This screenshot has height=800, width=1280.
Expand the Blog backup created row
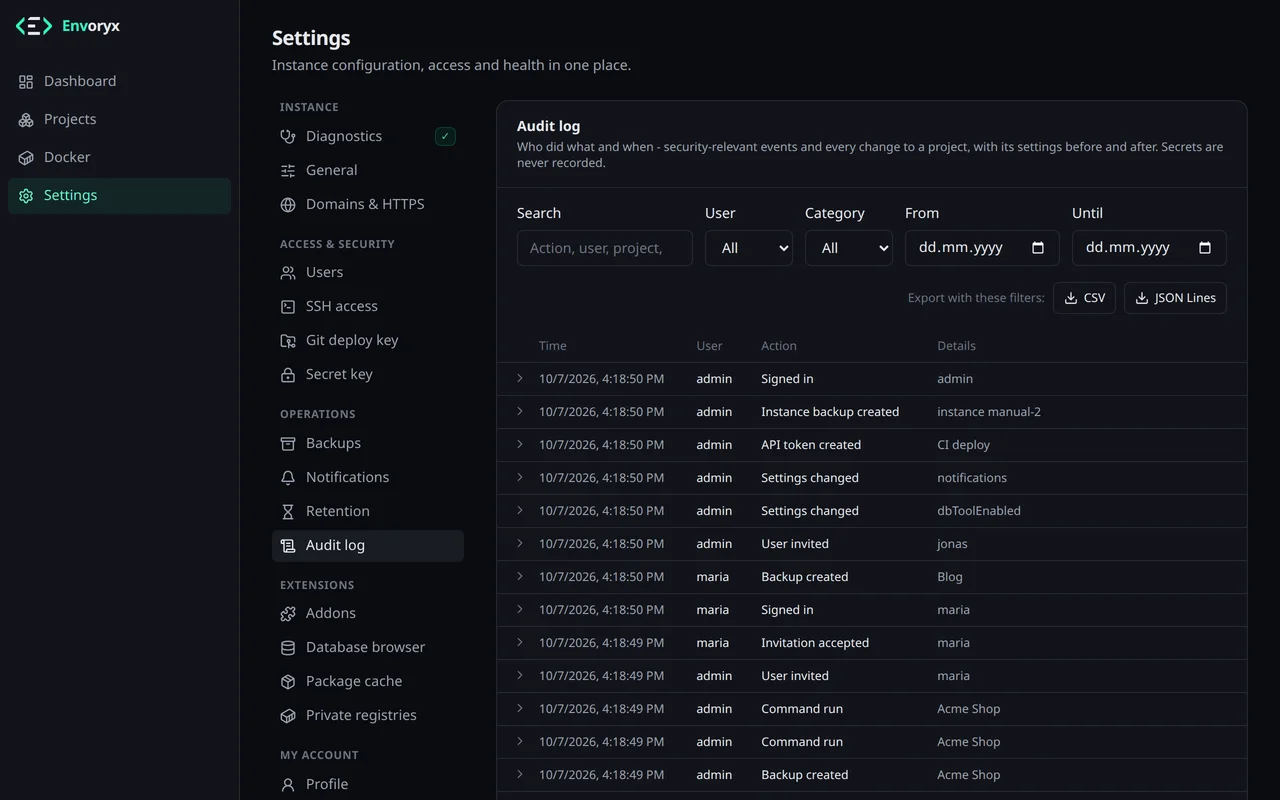pyautogui.click(x=520, y=576)
